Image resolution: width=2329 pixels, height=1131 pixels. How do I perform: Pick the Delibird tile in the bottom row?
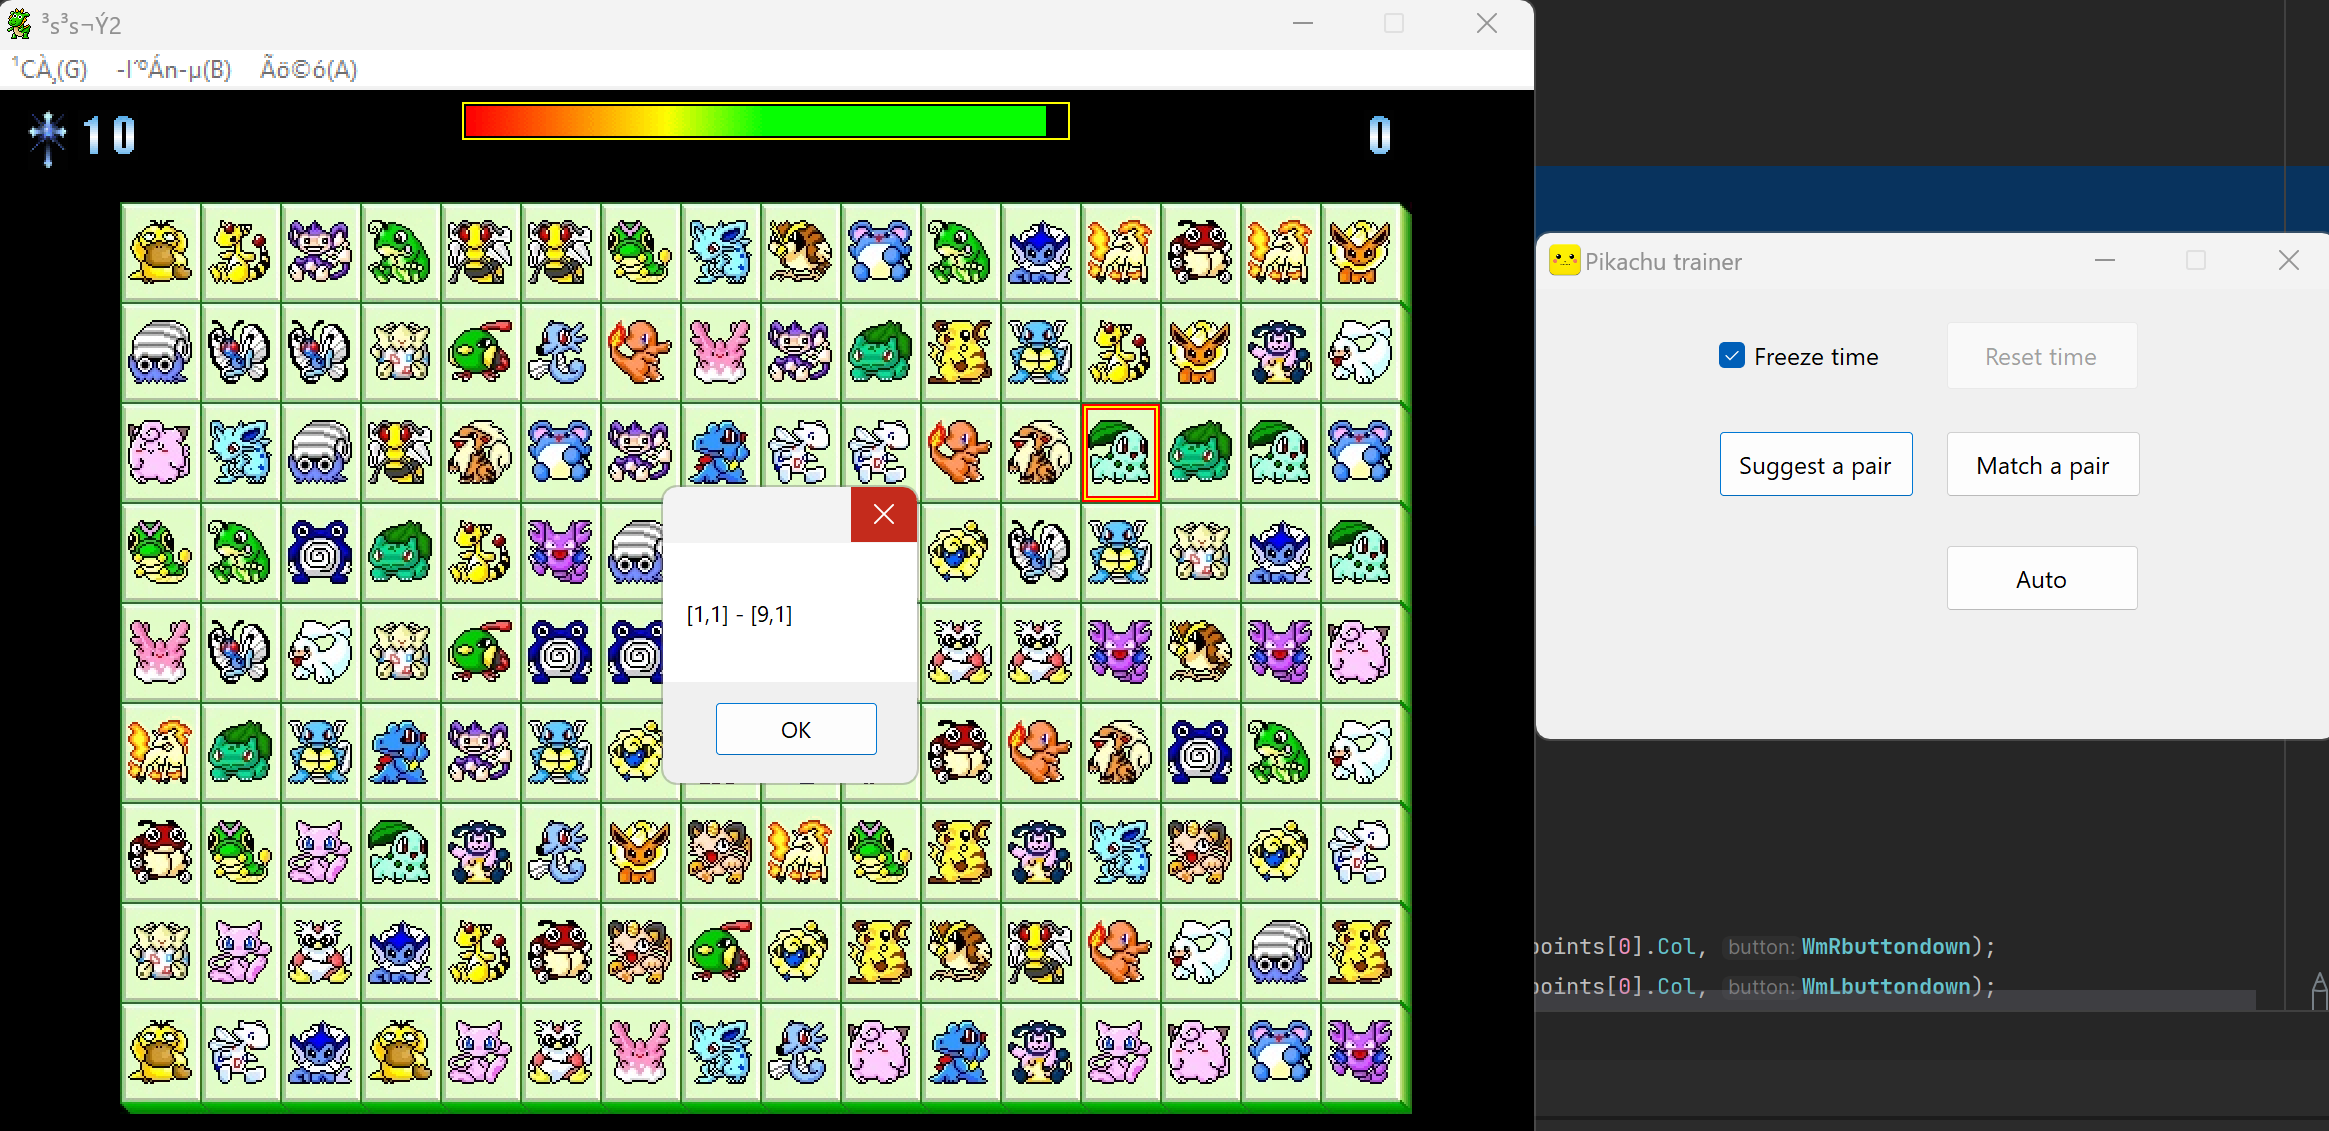point(560,1052)
